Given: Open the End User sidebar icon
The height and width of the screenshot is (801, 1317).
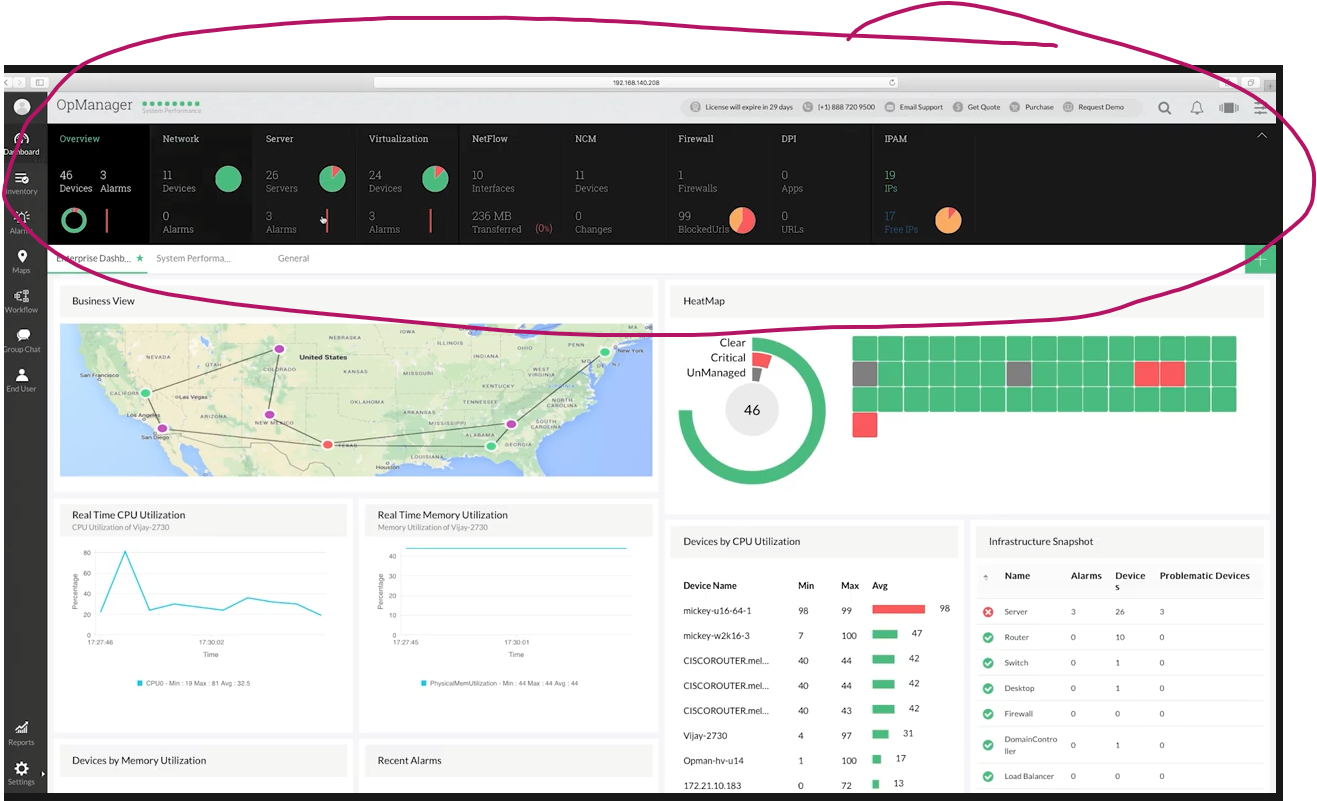Looking at the screenshot, I should (22, 380).
